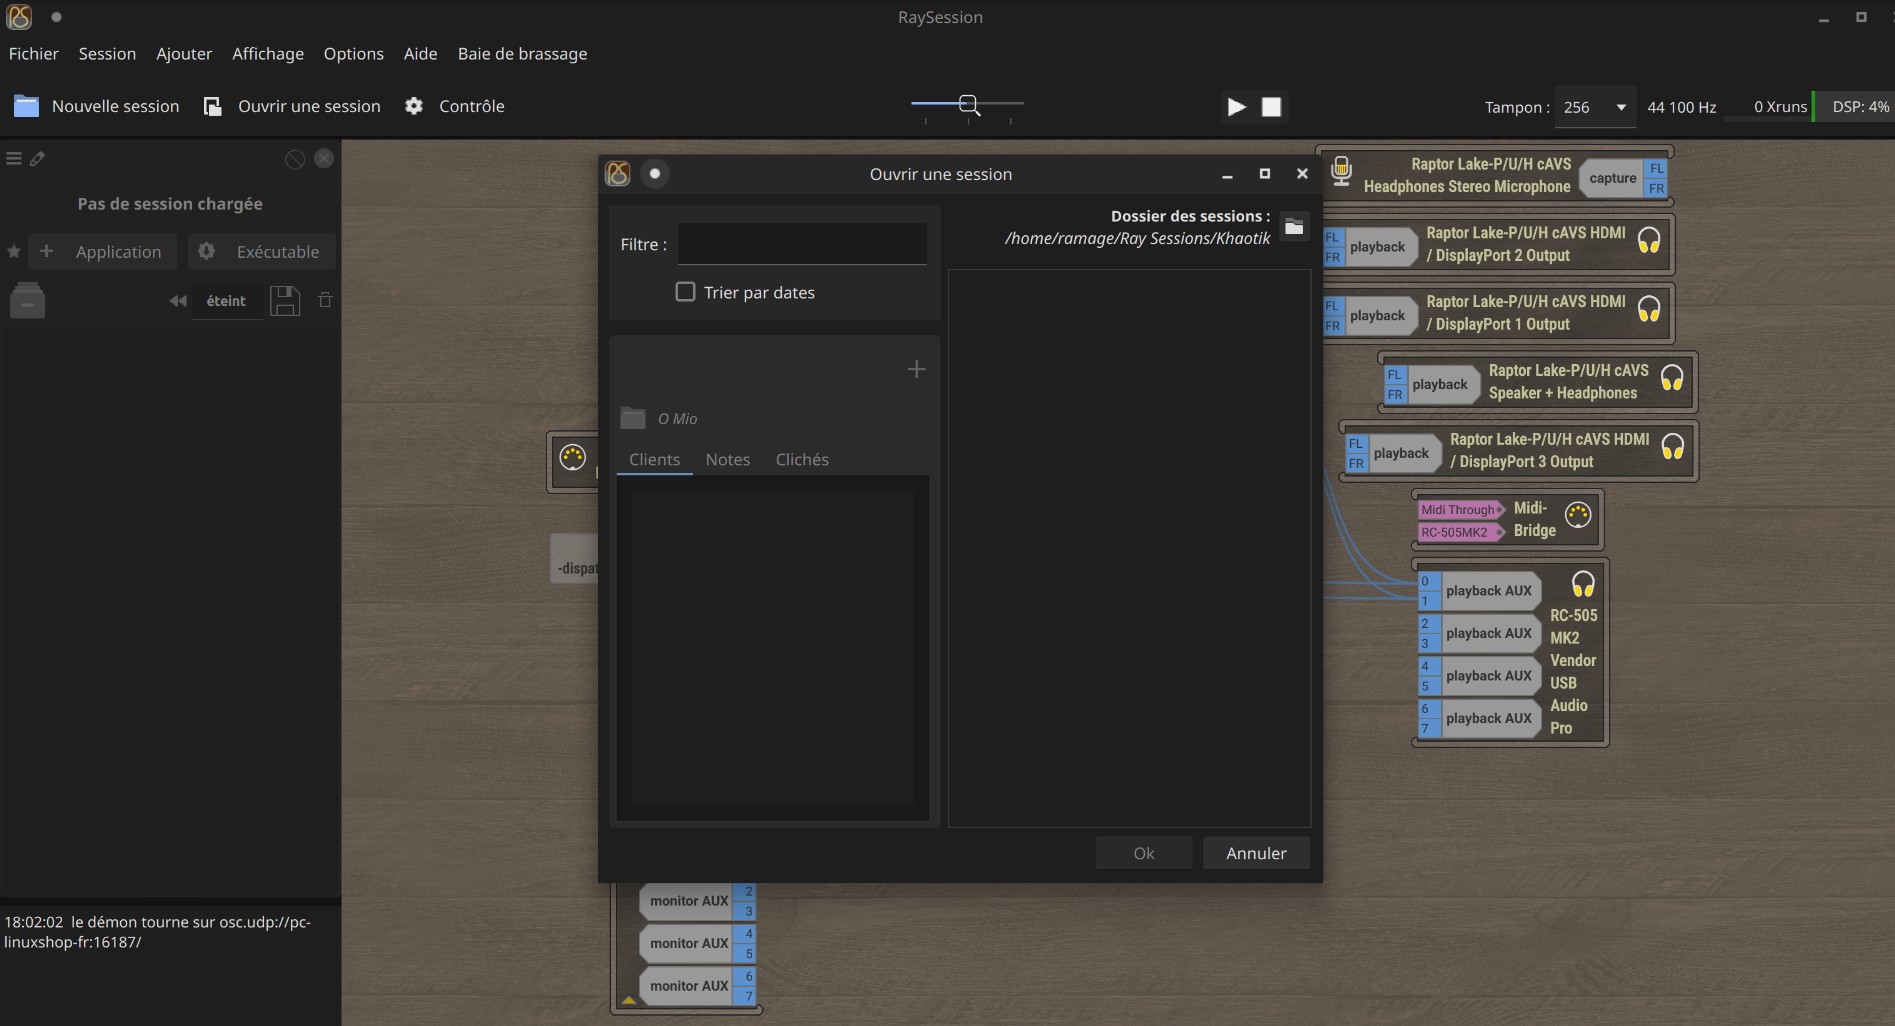Click the rewind icon beside éteint
Viewport: 1895px width, 1026px height.
pos(178,301)
